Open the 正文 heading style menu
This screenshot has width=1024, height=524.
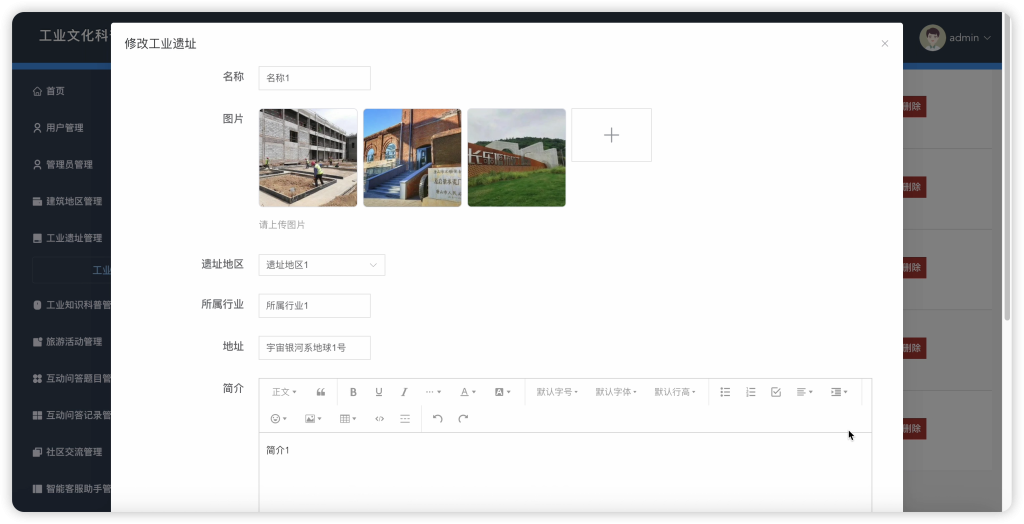tap(284, 392)
